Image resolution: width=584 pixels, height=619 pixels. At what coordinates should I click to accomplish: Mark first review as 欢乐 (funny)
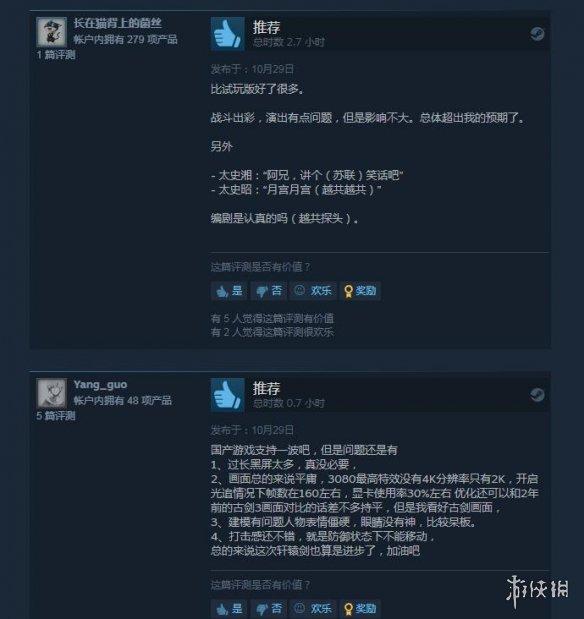313,291
